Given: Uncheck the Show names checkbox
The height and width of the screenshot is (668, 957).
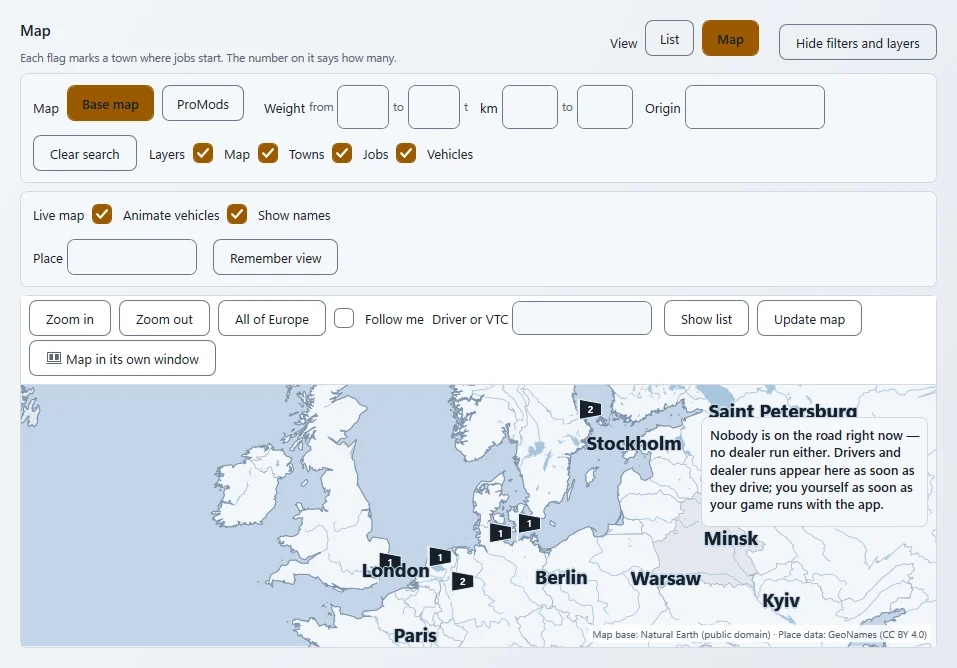Looking at the screenshot, I should click(237, 214).
